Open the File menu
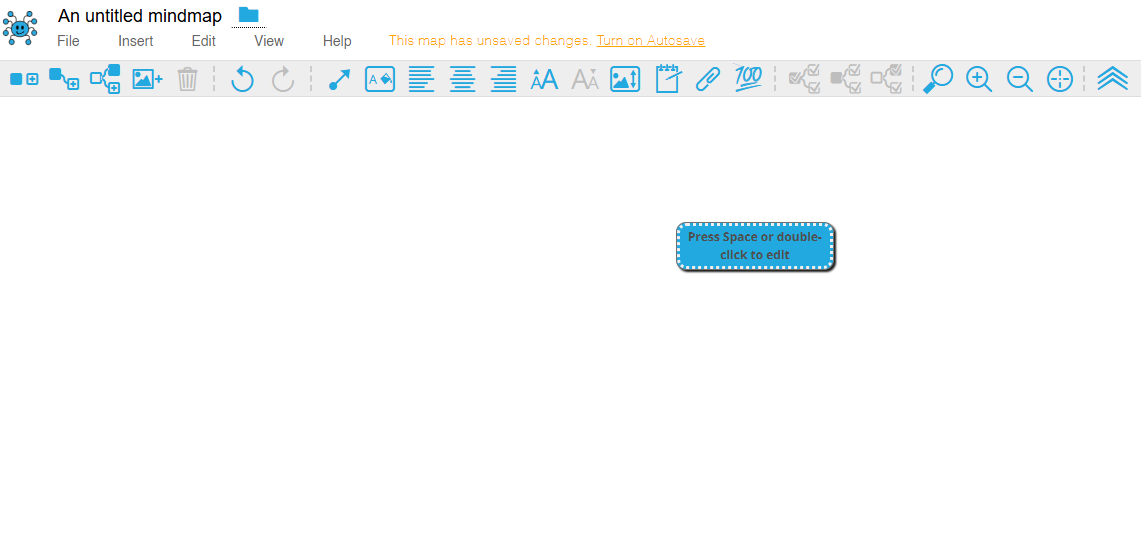The image size is (1141, 544). click(68, 41)
